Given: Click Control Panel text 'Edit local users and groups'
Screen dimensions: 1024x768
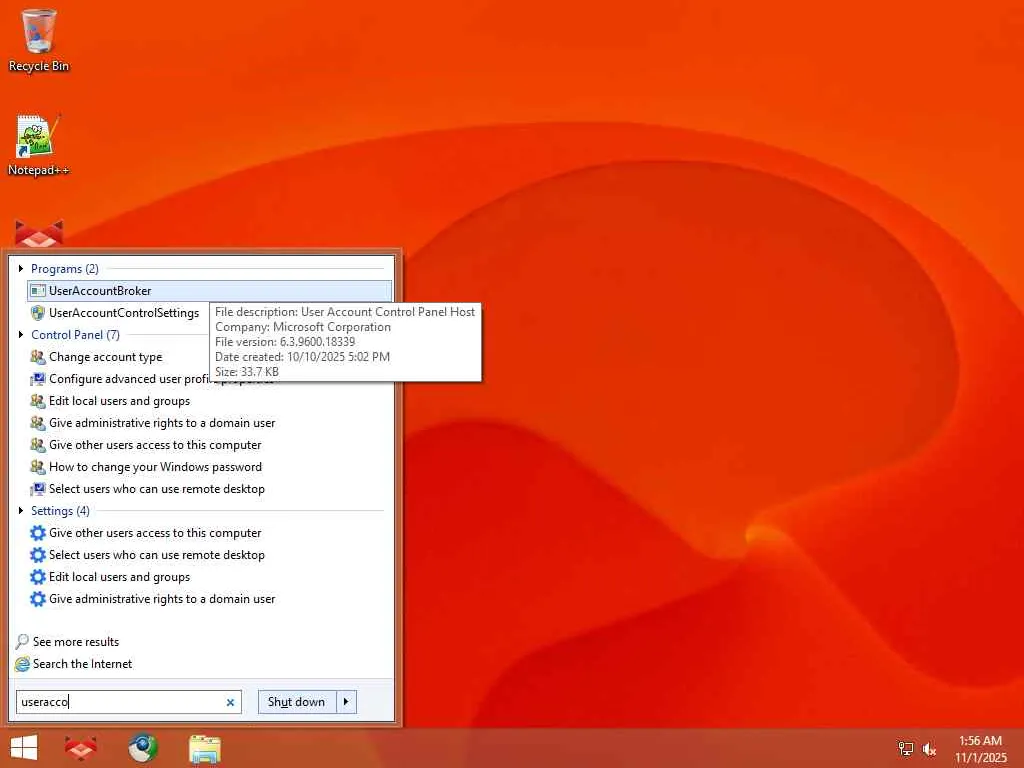Looking at the screenshot, I should [x=120, y=401].
